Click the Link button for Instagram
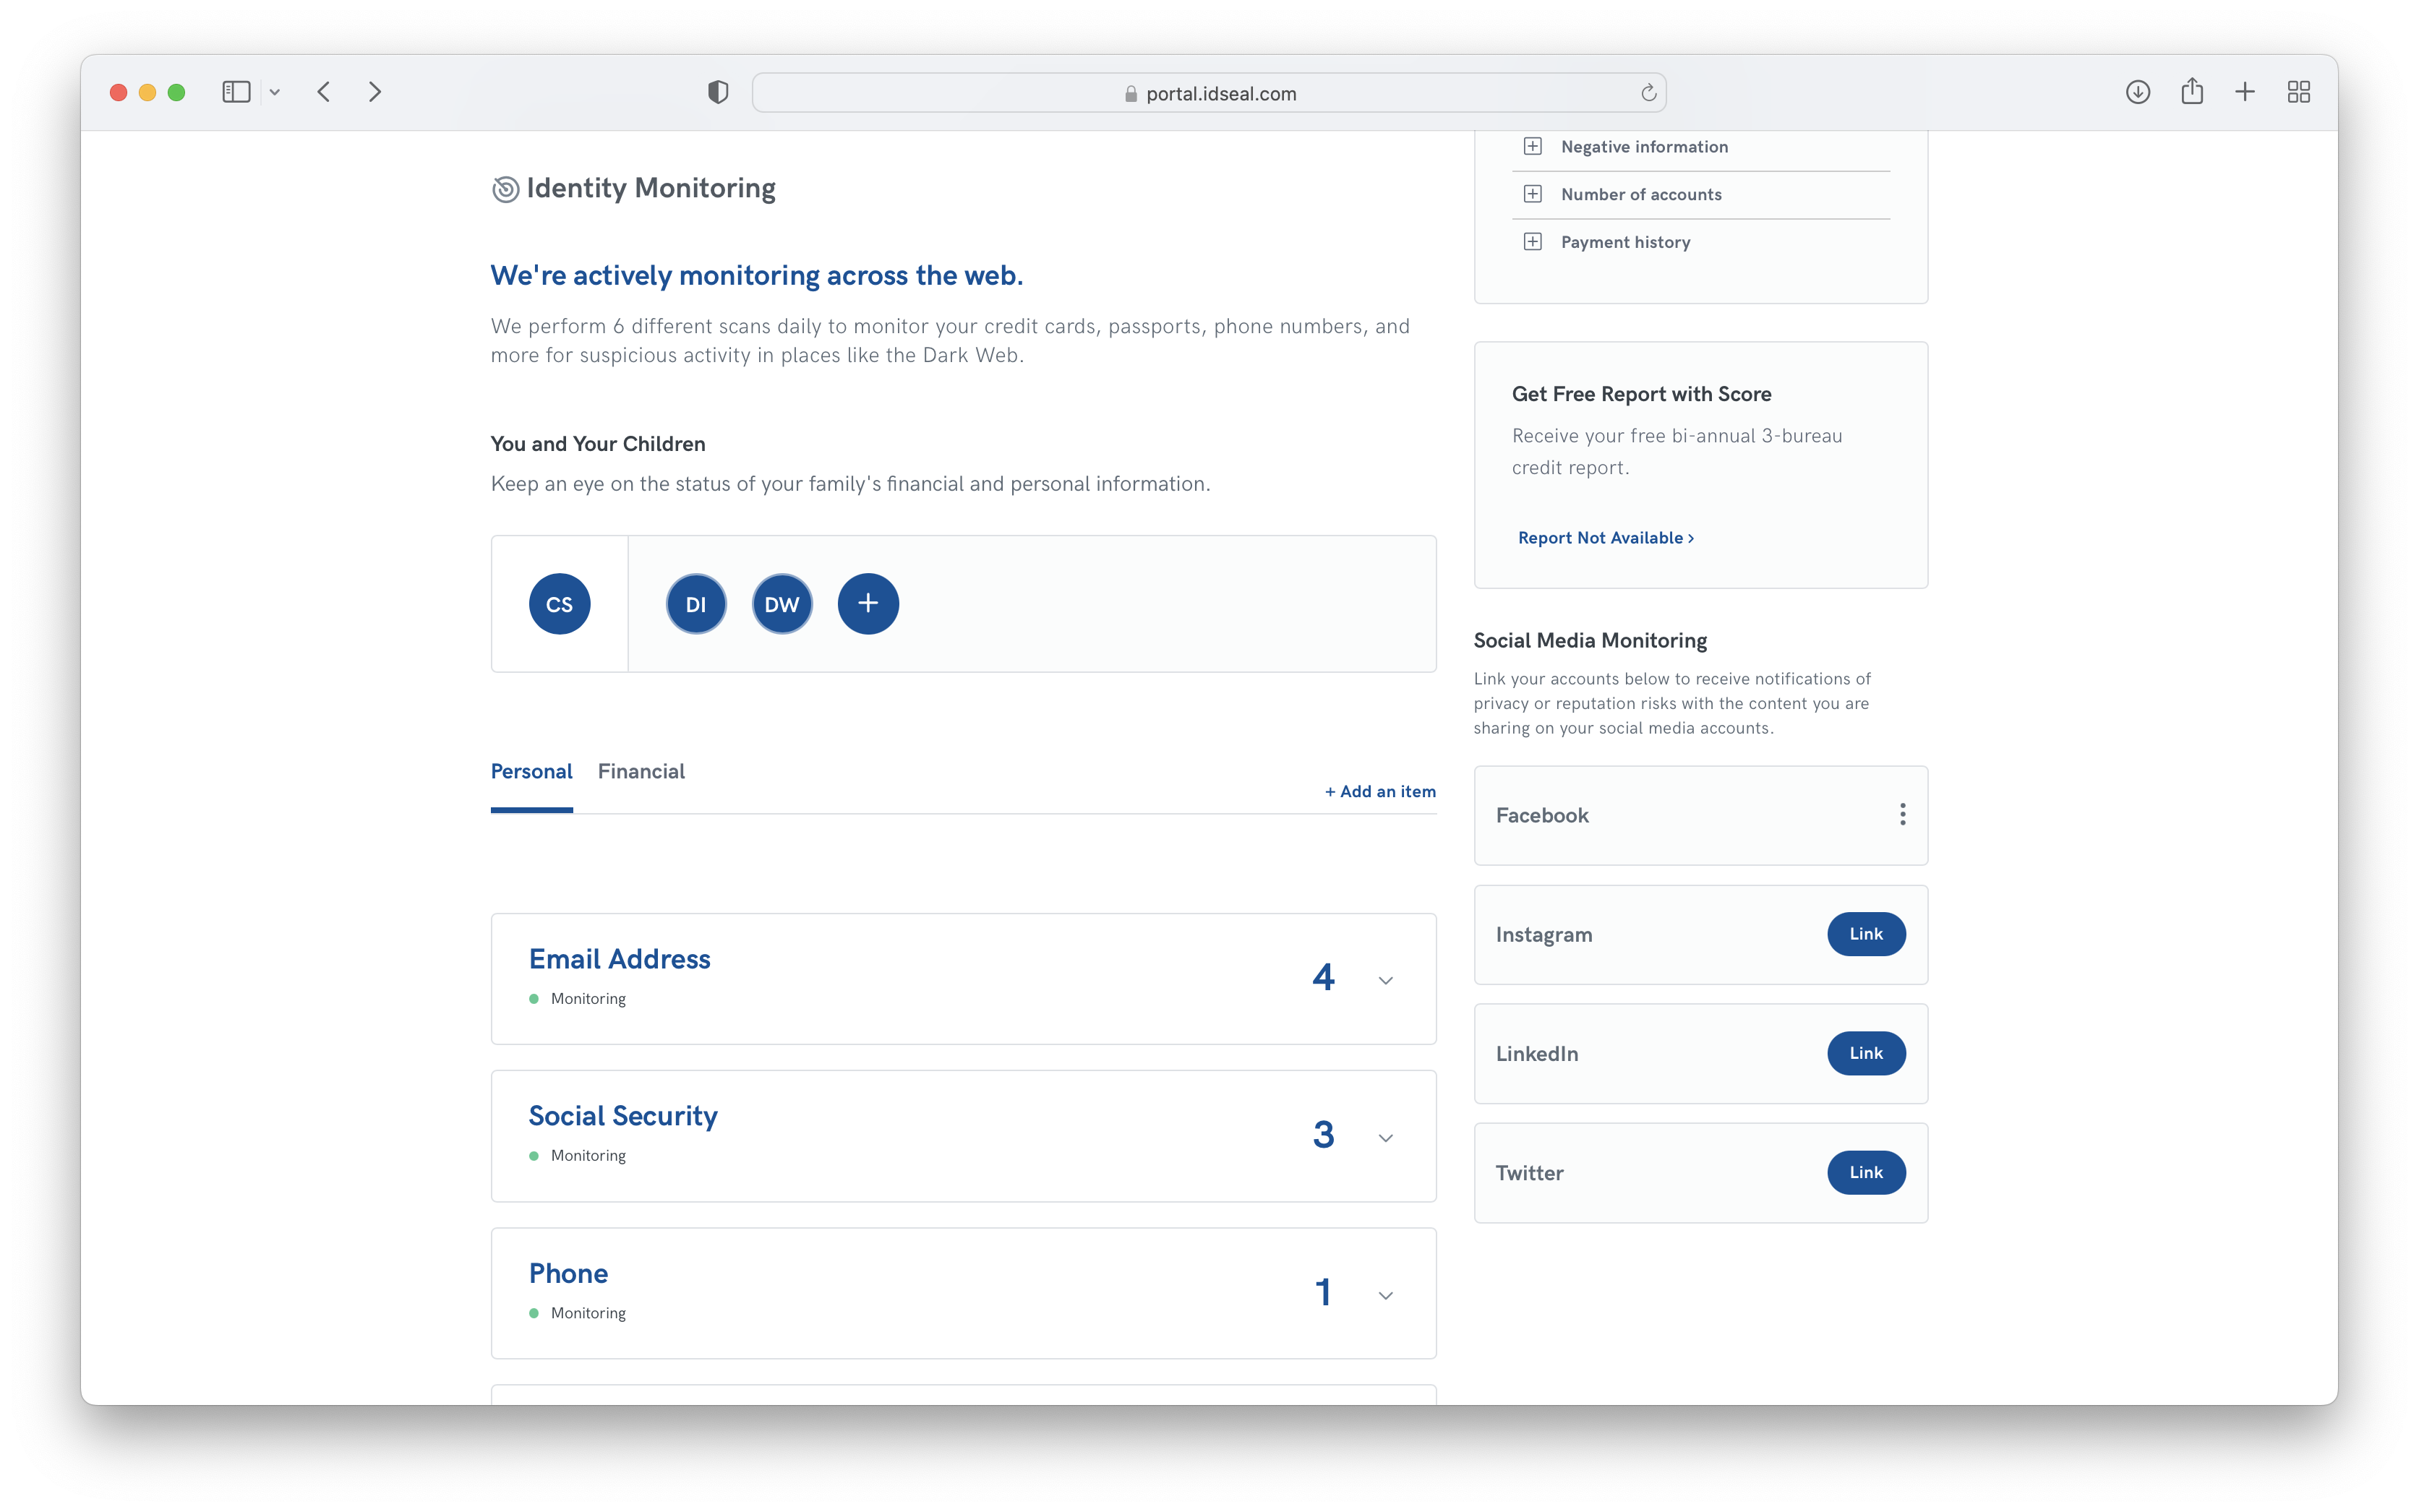Image resolution: width=2419 pixels, height=1512 pixels. click(x=1865, y=934)
